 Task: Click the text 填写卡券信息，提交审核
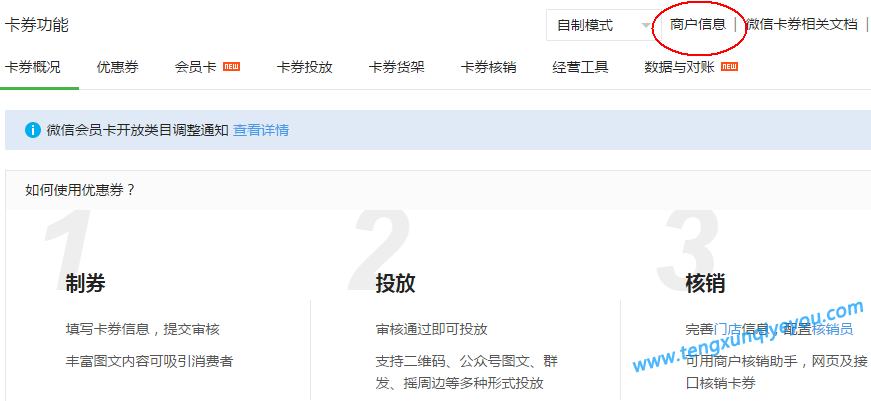[142, 329]
